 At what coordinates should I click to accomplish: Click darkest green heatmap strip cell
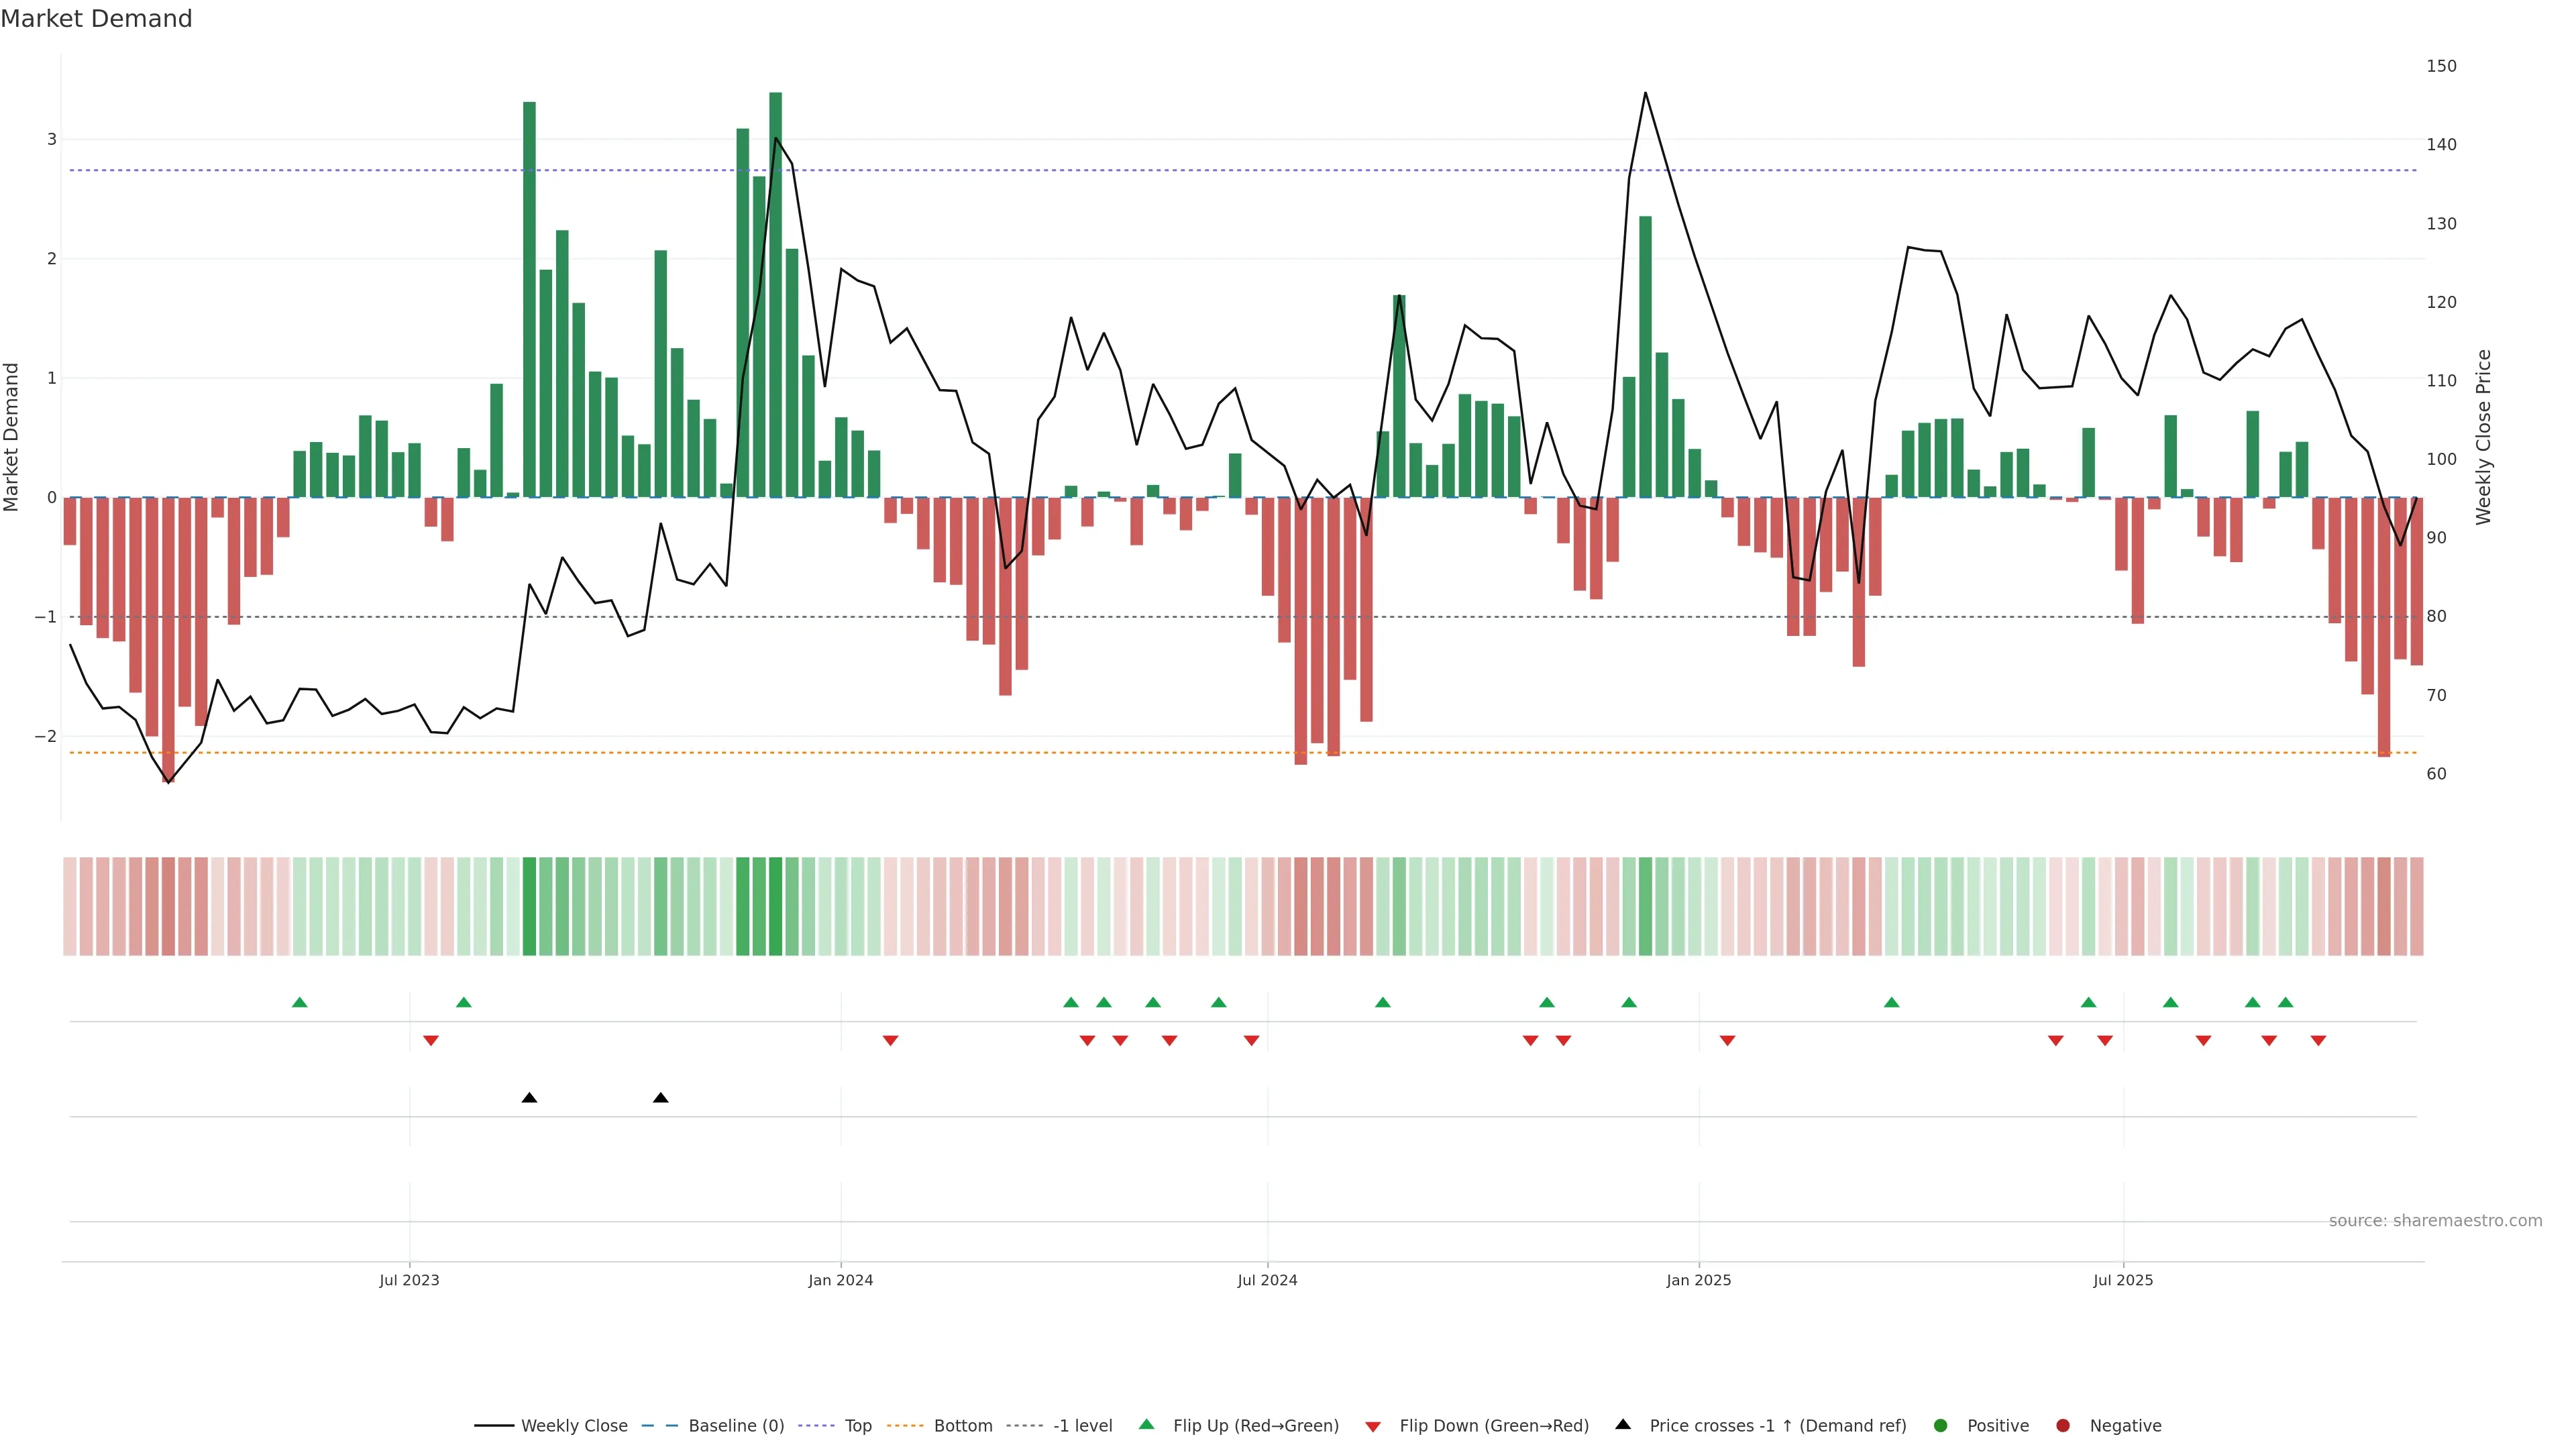click(x=775, y=906)
